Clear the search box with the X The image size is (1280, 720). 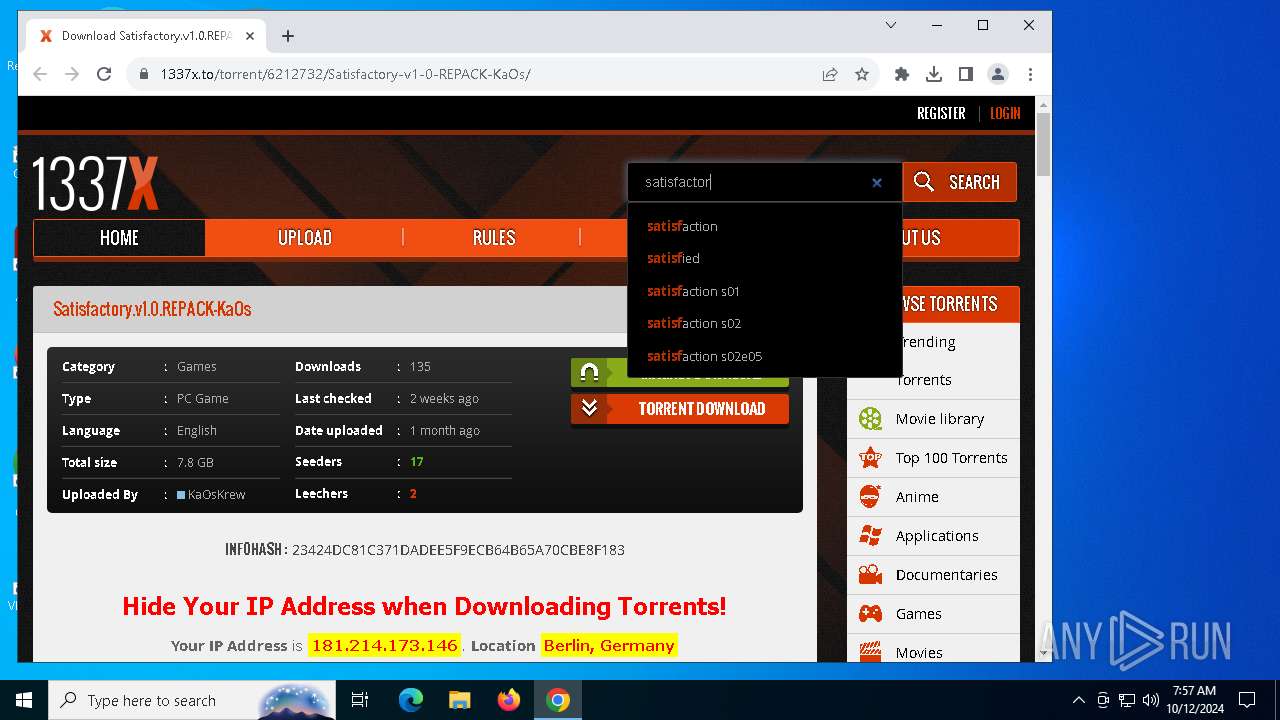877,182
